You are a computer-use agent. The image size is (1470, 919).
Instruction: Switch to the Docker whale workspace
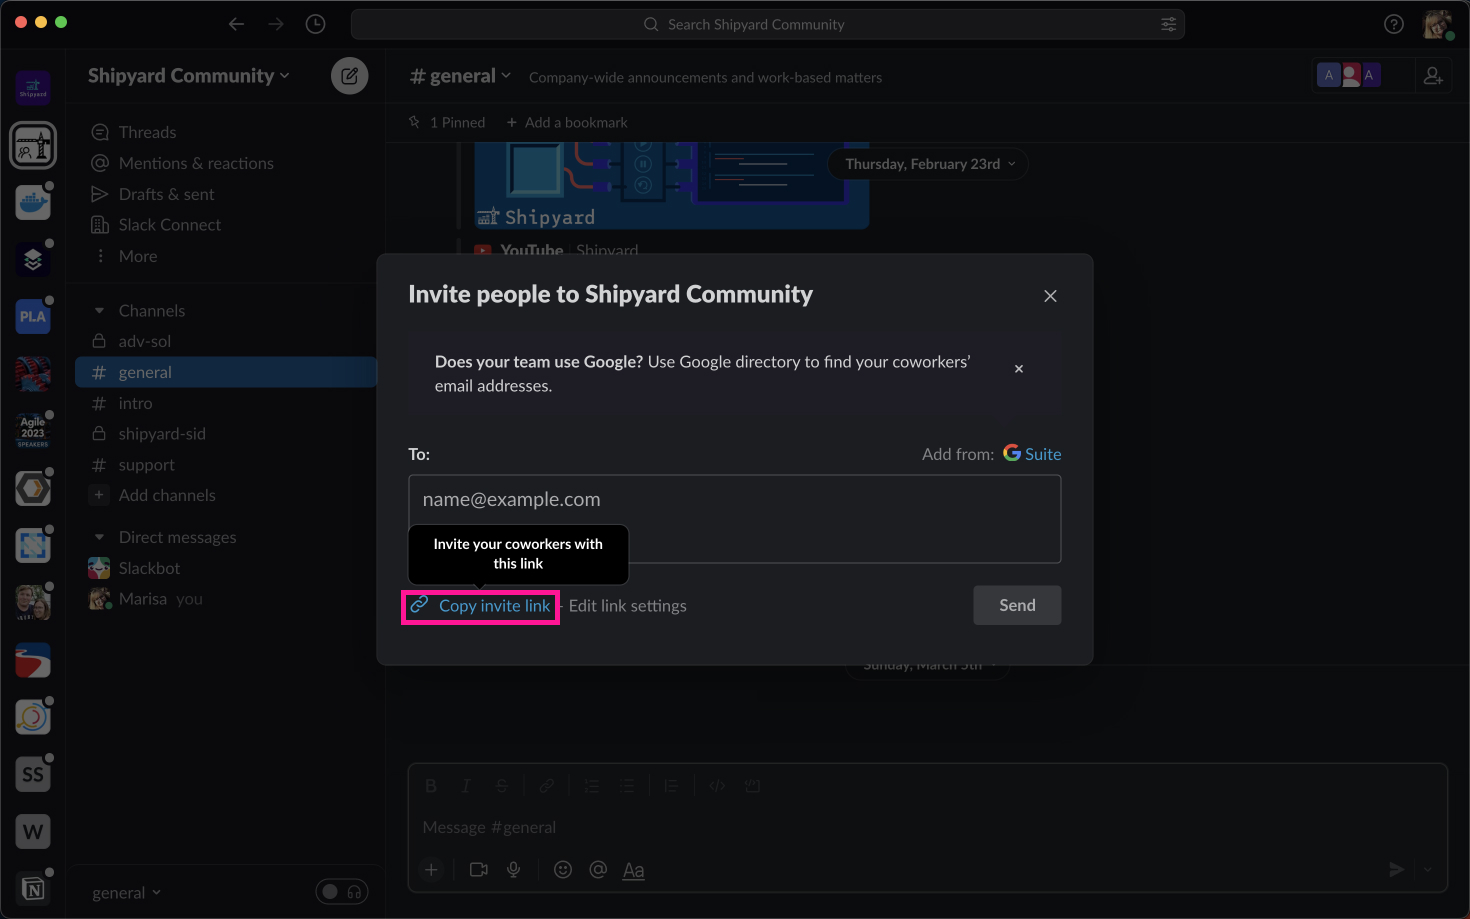click(33, 203)
